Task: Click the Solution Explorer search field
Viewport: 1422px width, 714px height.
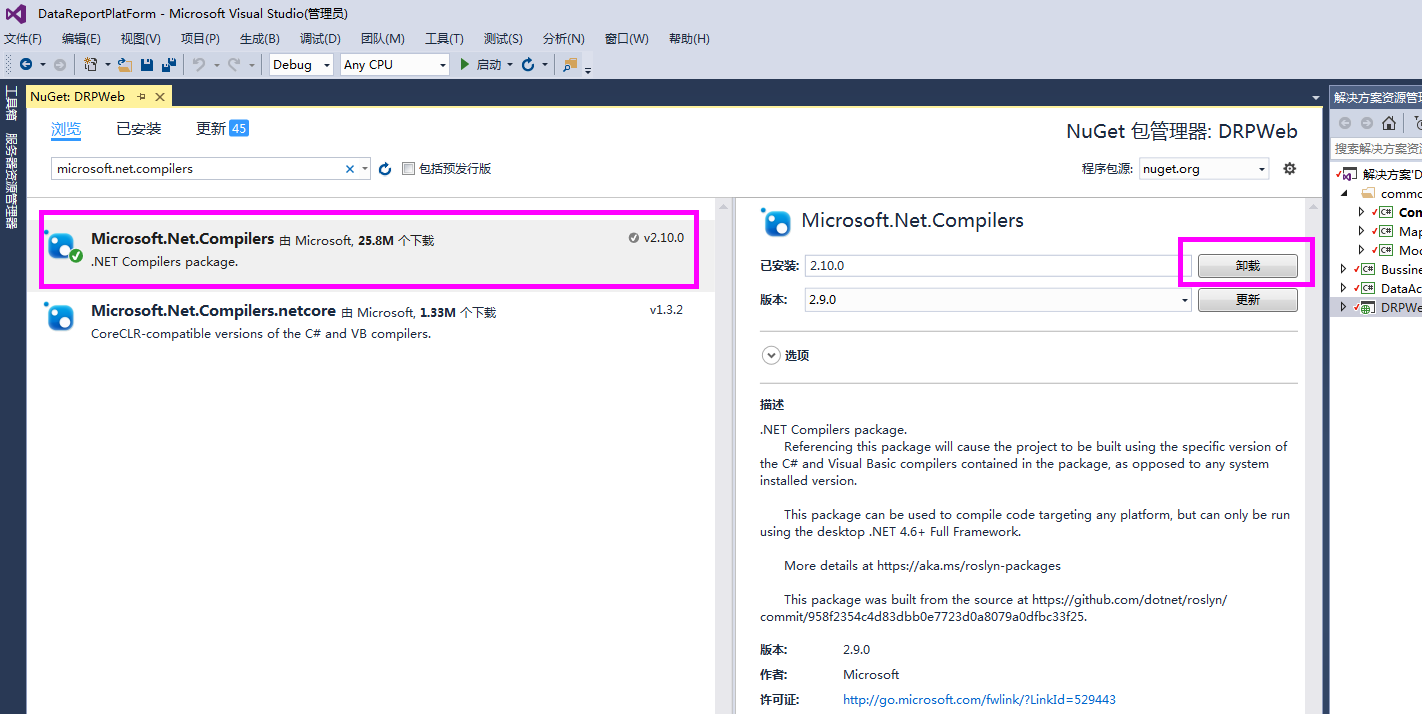Action: click(1377, 148)
